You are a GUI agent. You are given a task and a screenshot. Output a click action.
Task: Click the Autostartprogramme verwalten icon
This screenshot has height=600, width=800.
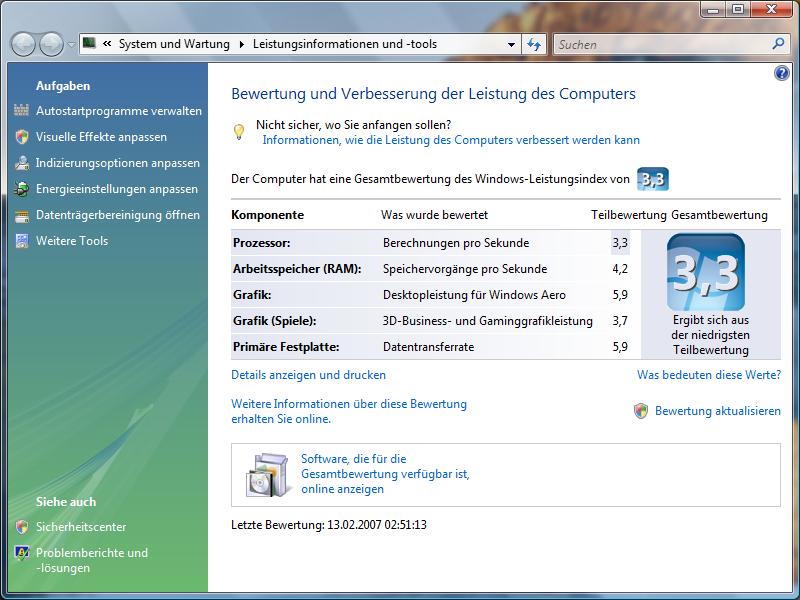(x=21, y=110)
